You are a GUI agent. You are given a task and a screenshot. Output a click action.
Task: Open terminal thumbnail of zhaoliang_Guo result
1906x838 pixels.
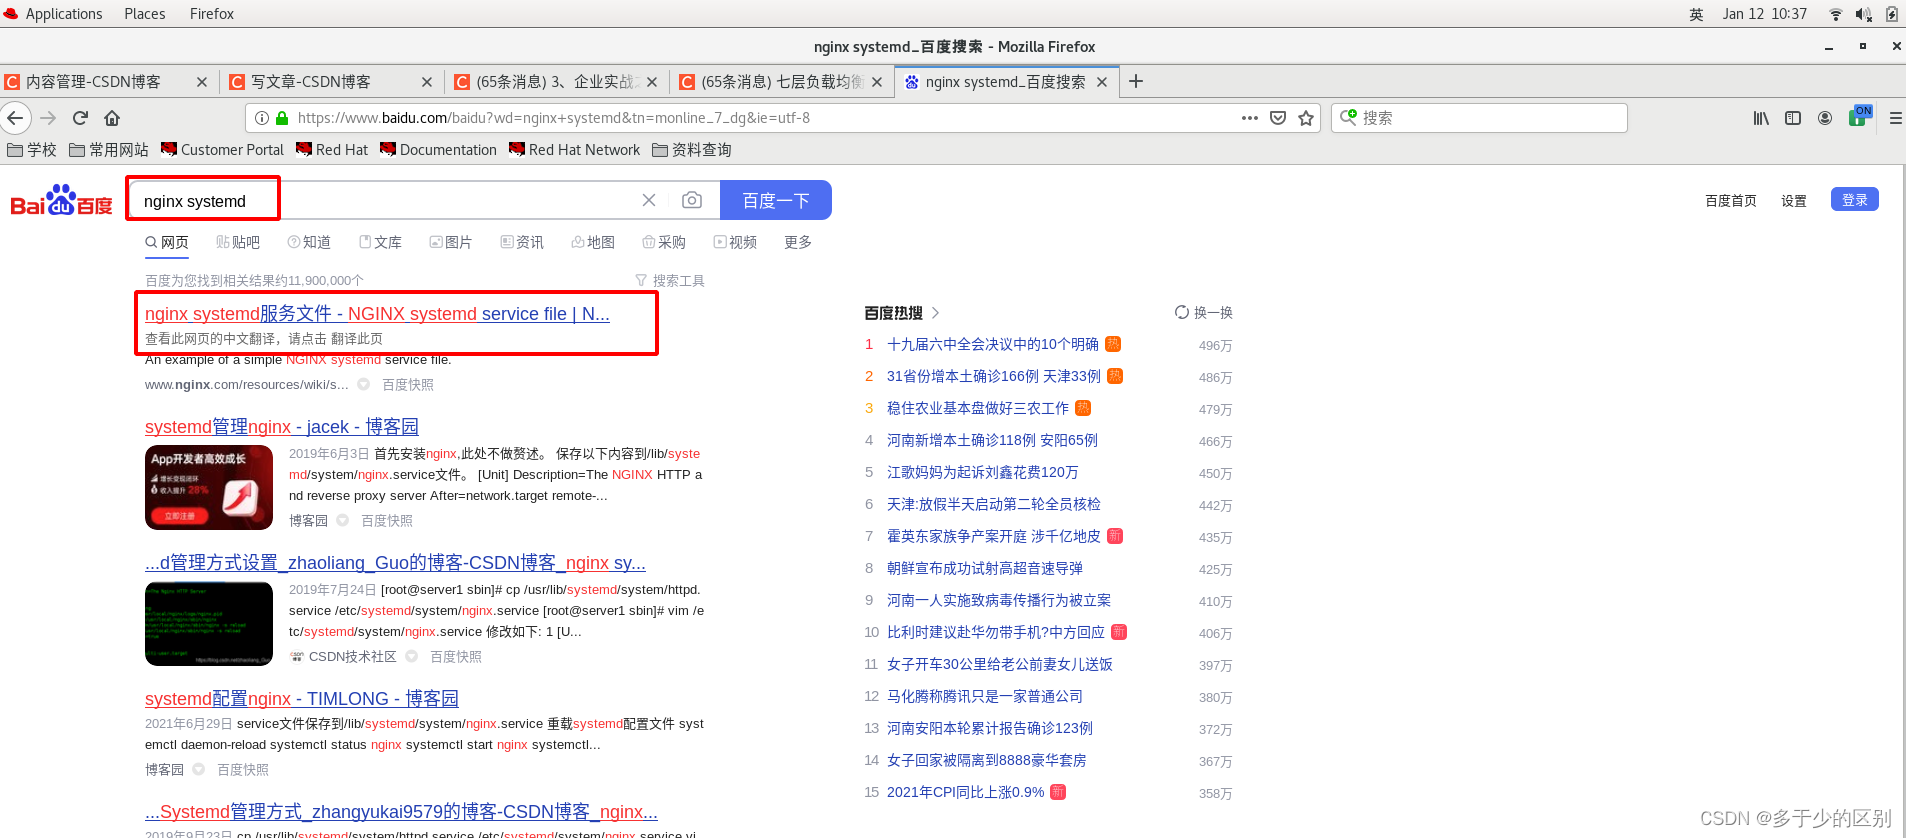coord(209,624)
